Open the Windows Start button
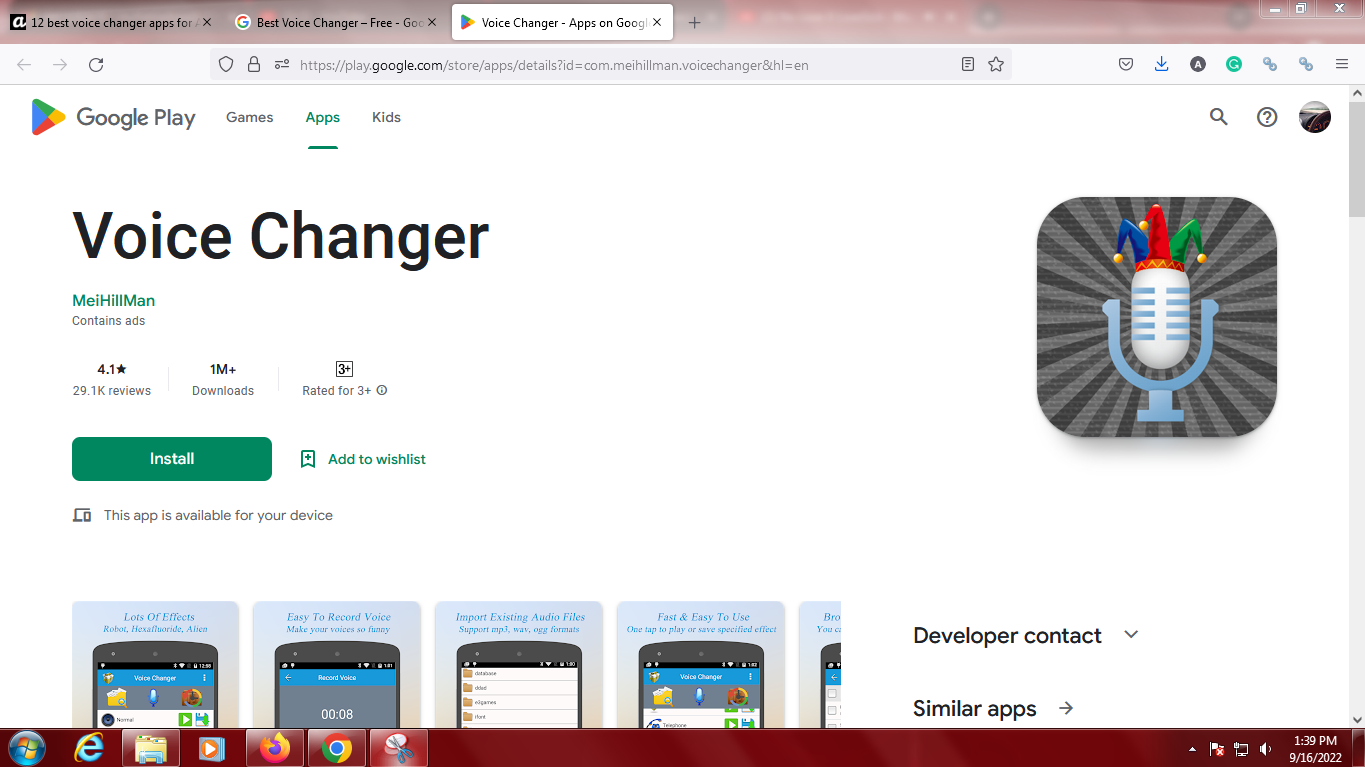 click(x=27, y=748)
